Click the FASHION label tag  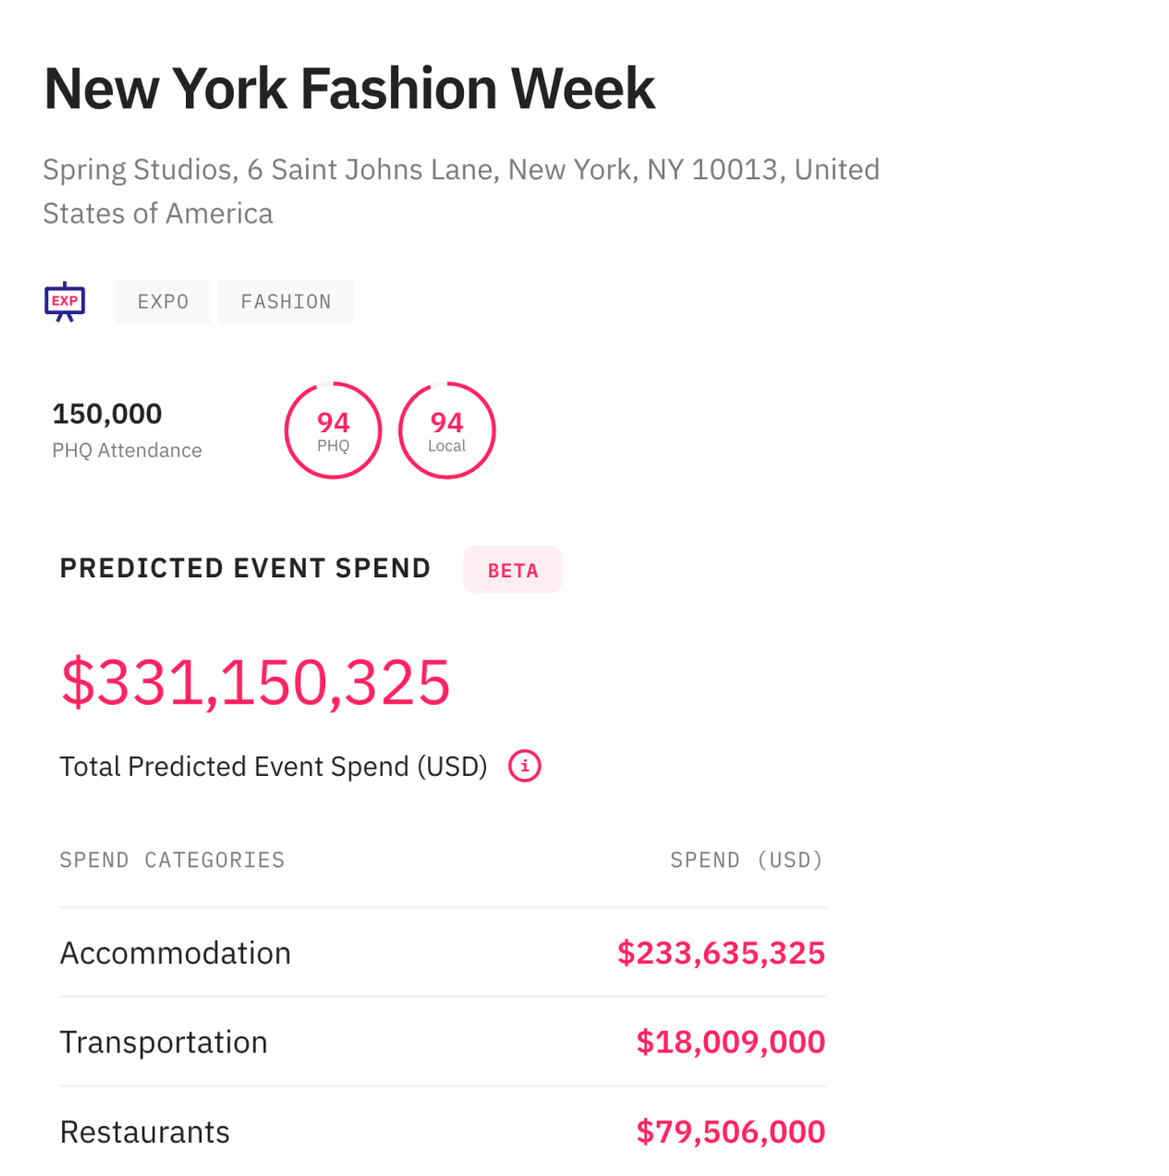click(285, 301)
